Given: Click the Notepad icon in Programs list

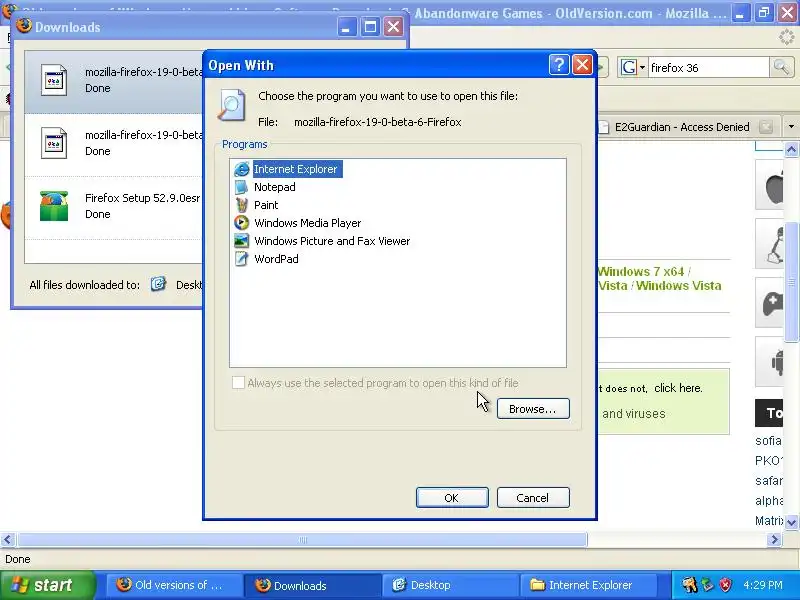Looking at the screenshot, I should (241, 187).
